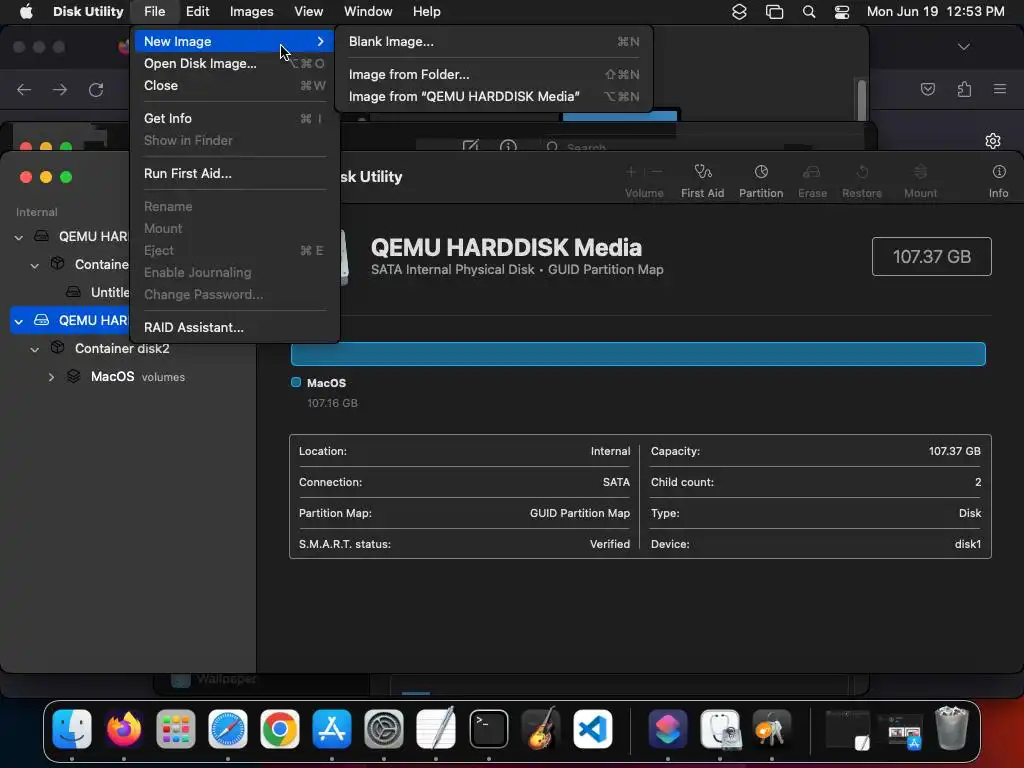Click the Mount toolbar icon
This screenshot has width=1024, height=768.
[x=920, y=172]
